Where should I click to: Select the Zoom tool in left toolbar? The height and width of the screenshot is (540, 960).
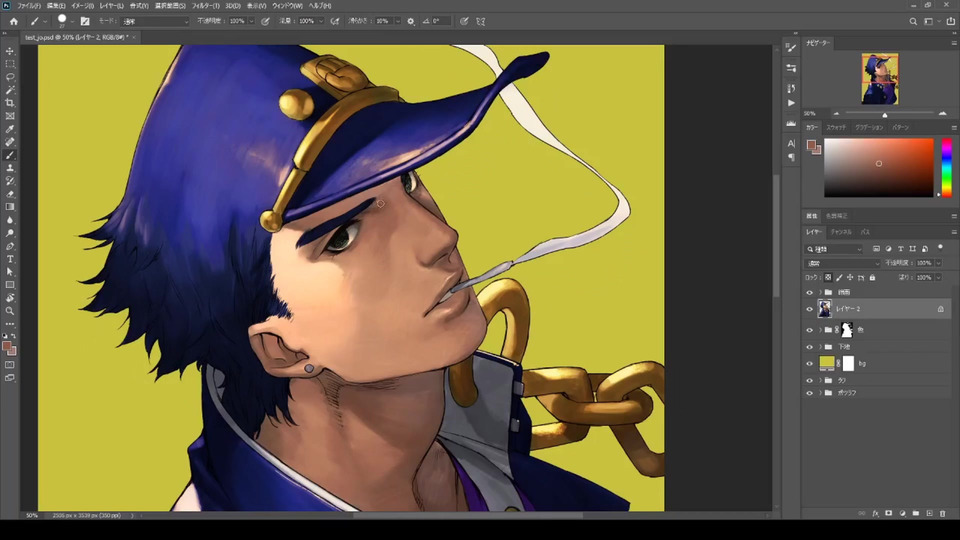[x=10, y=311]
